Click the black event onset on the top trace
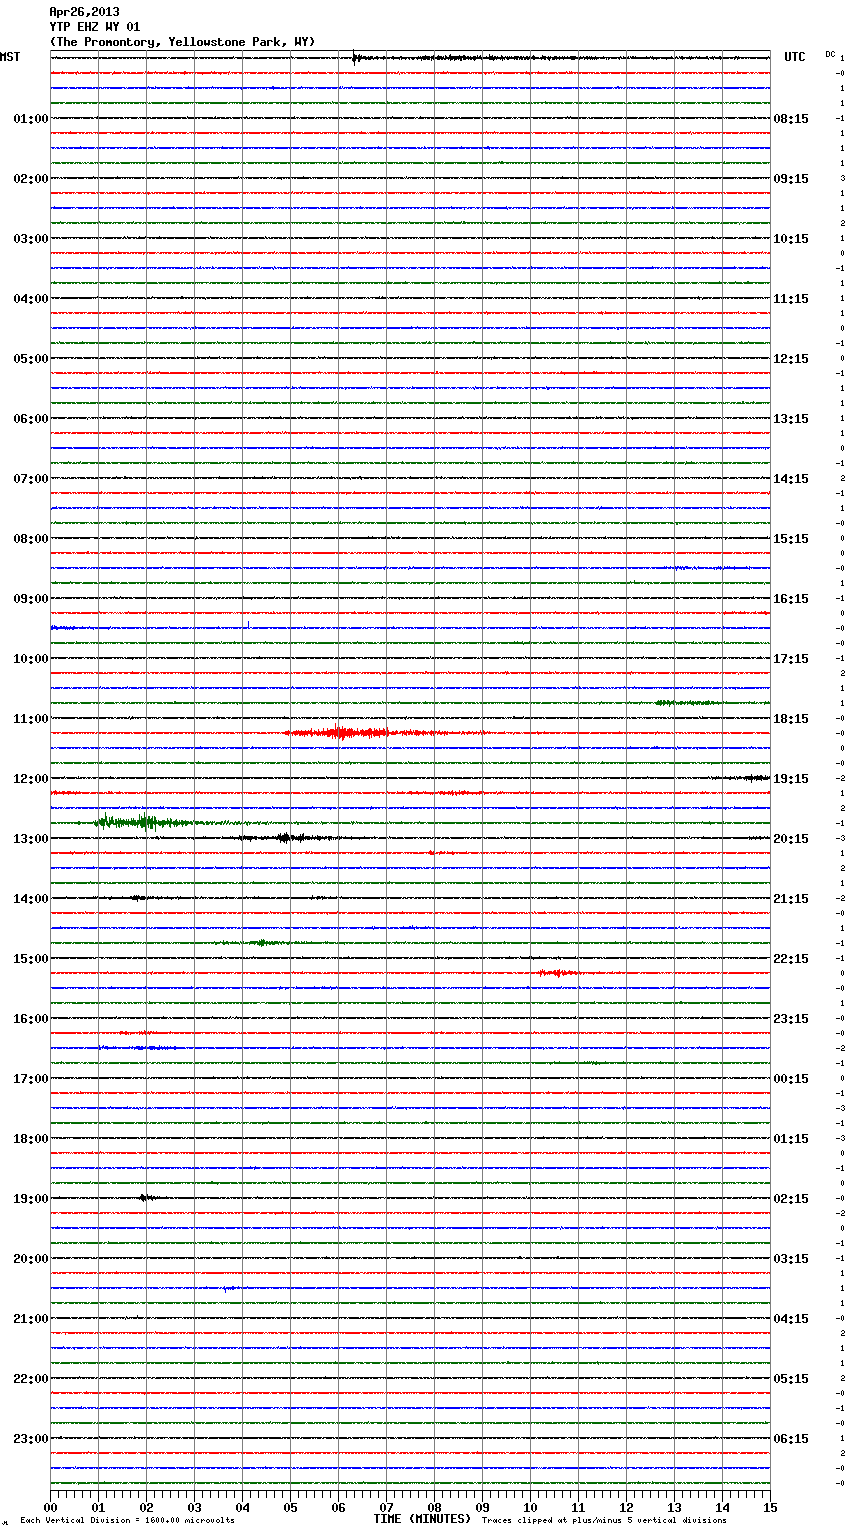850x1534 pixels. tap(355, 58)
